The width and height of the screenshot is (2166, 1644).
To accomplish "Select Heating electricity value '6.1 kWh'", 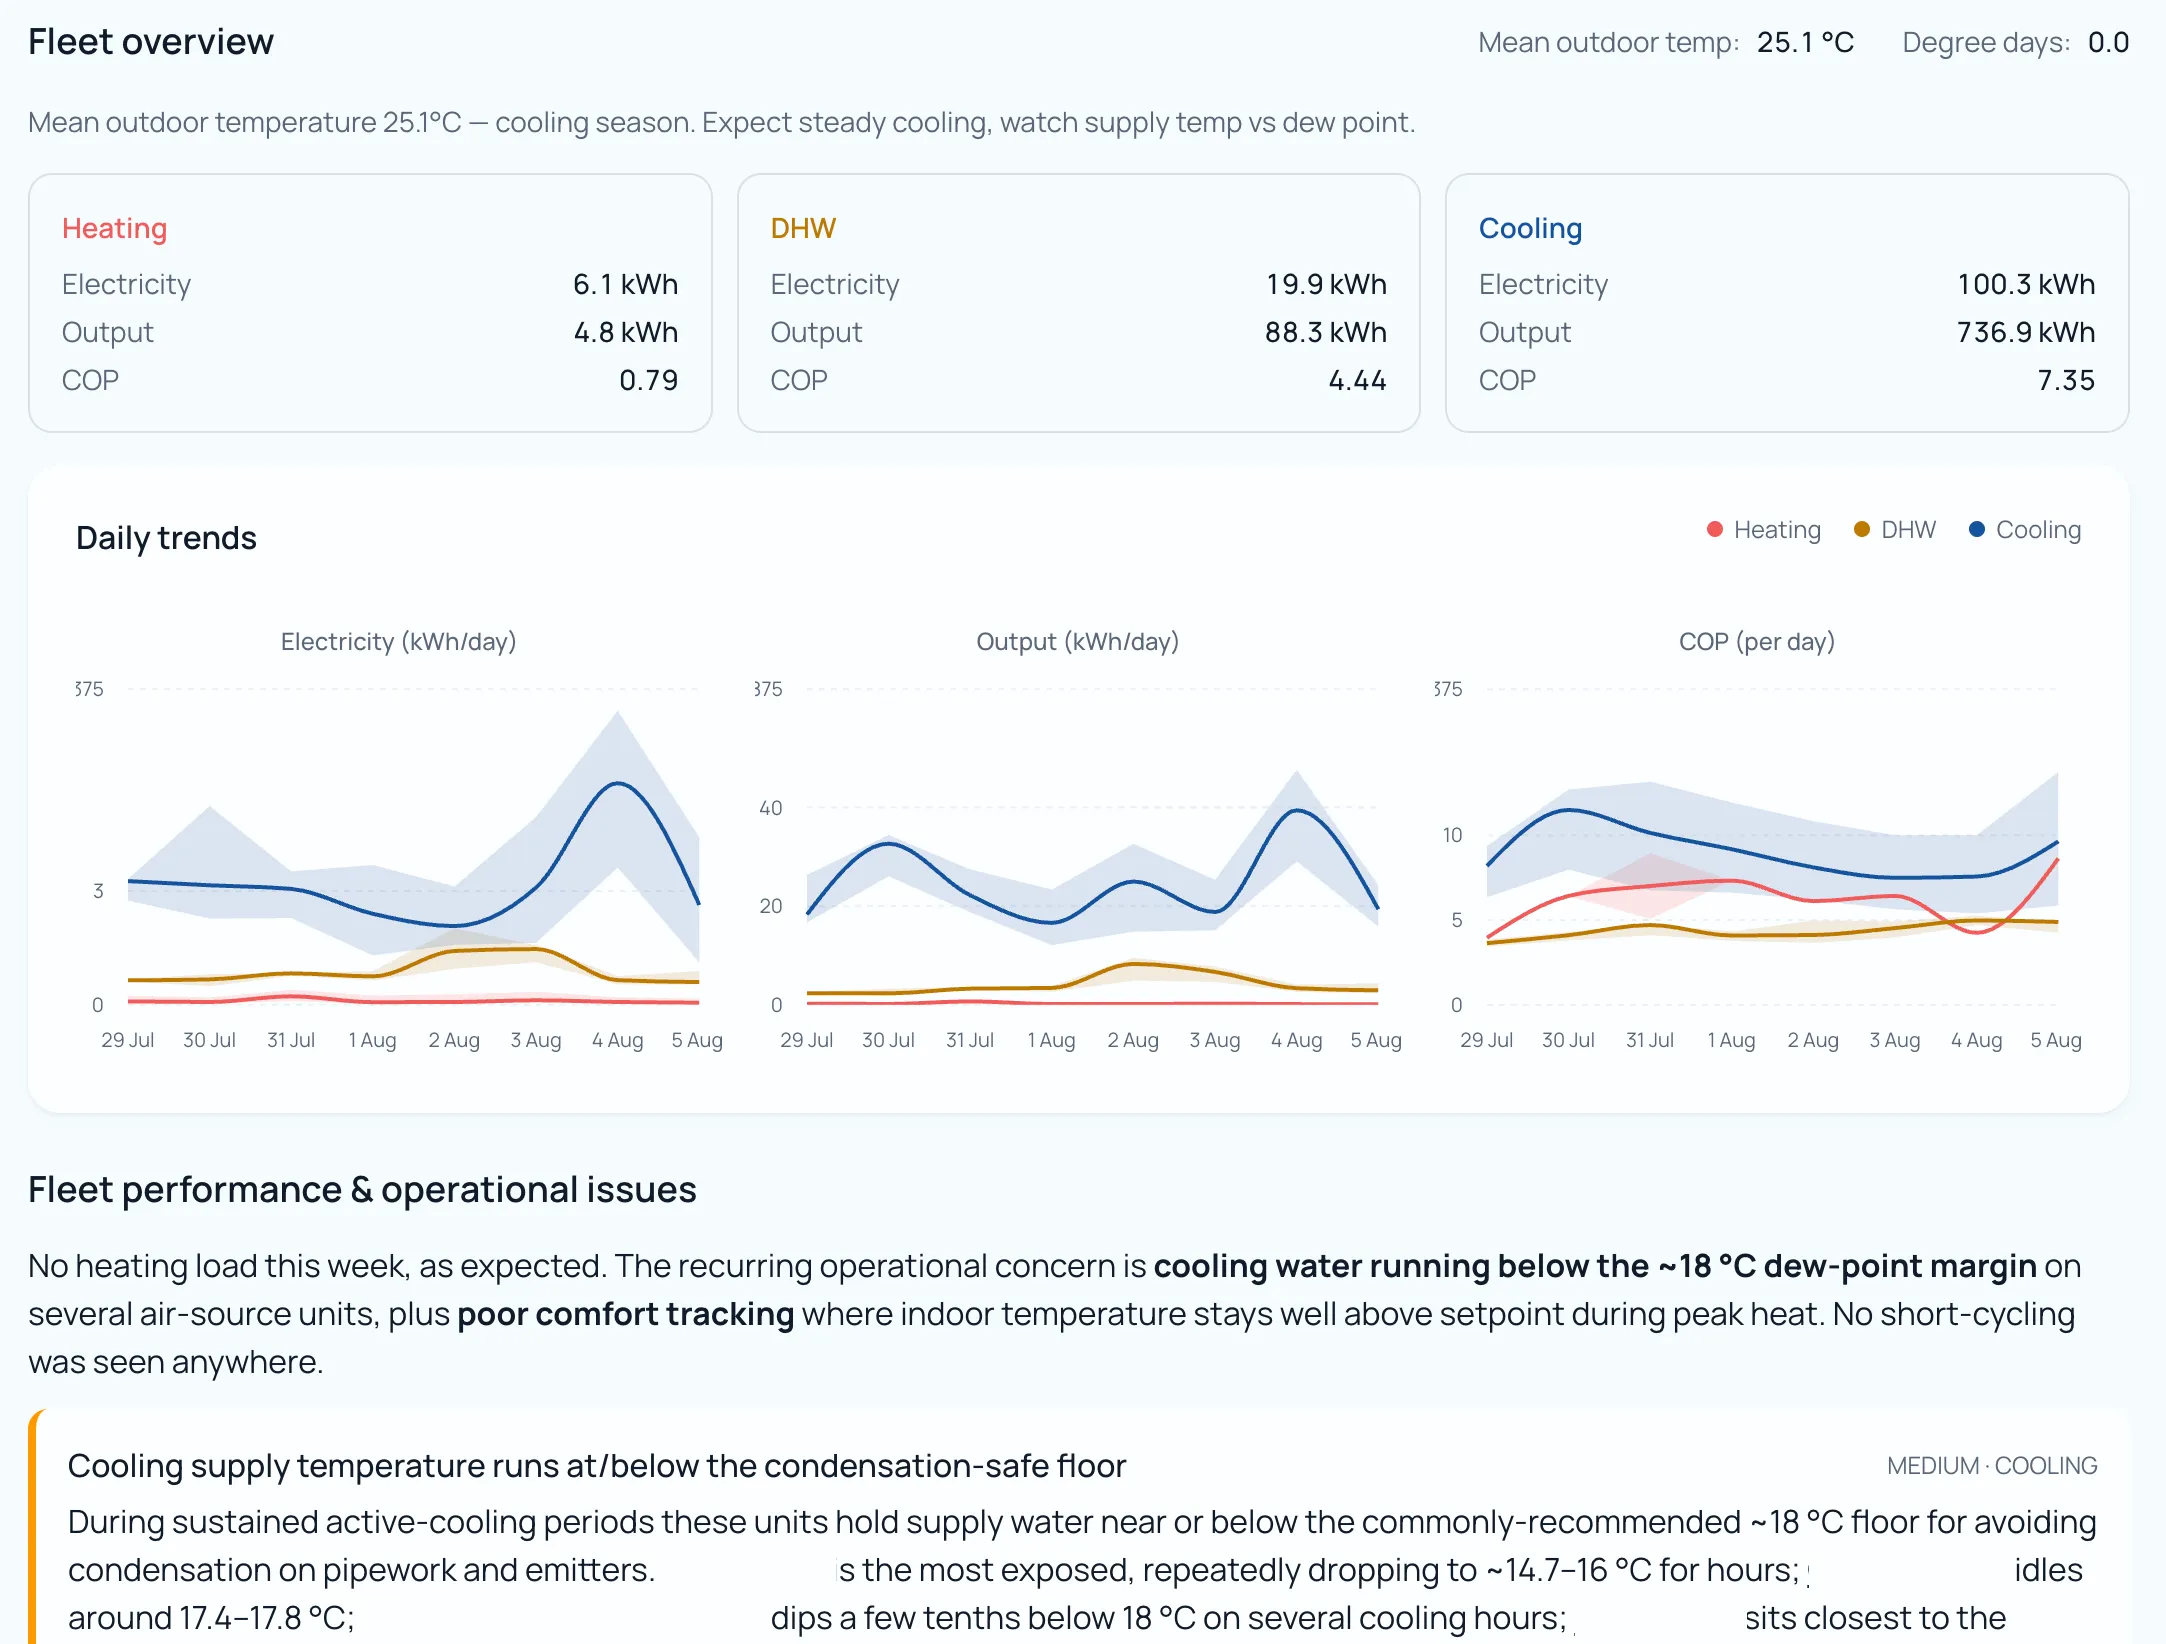I will tap(625, 284).
